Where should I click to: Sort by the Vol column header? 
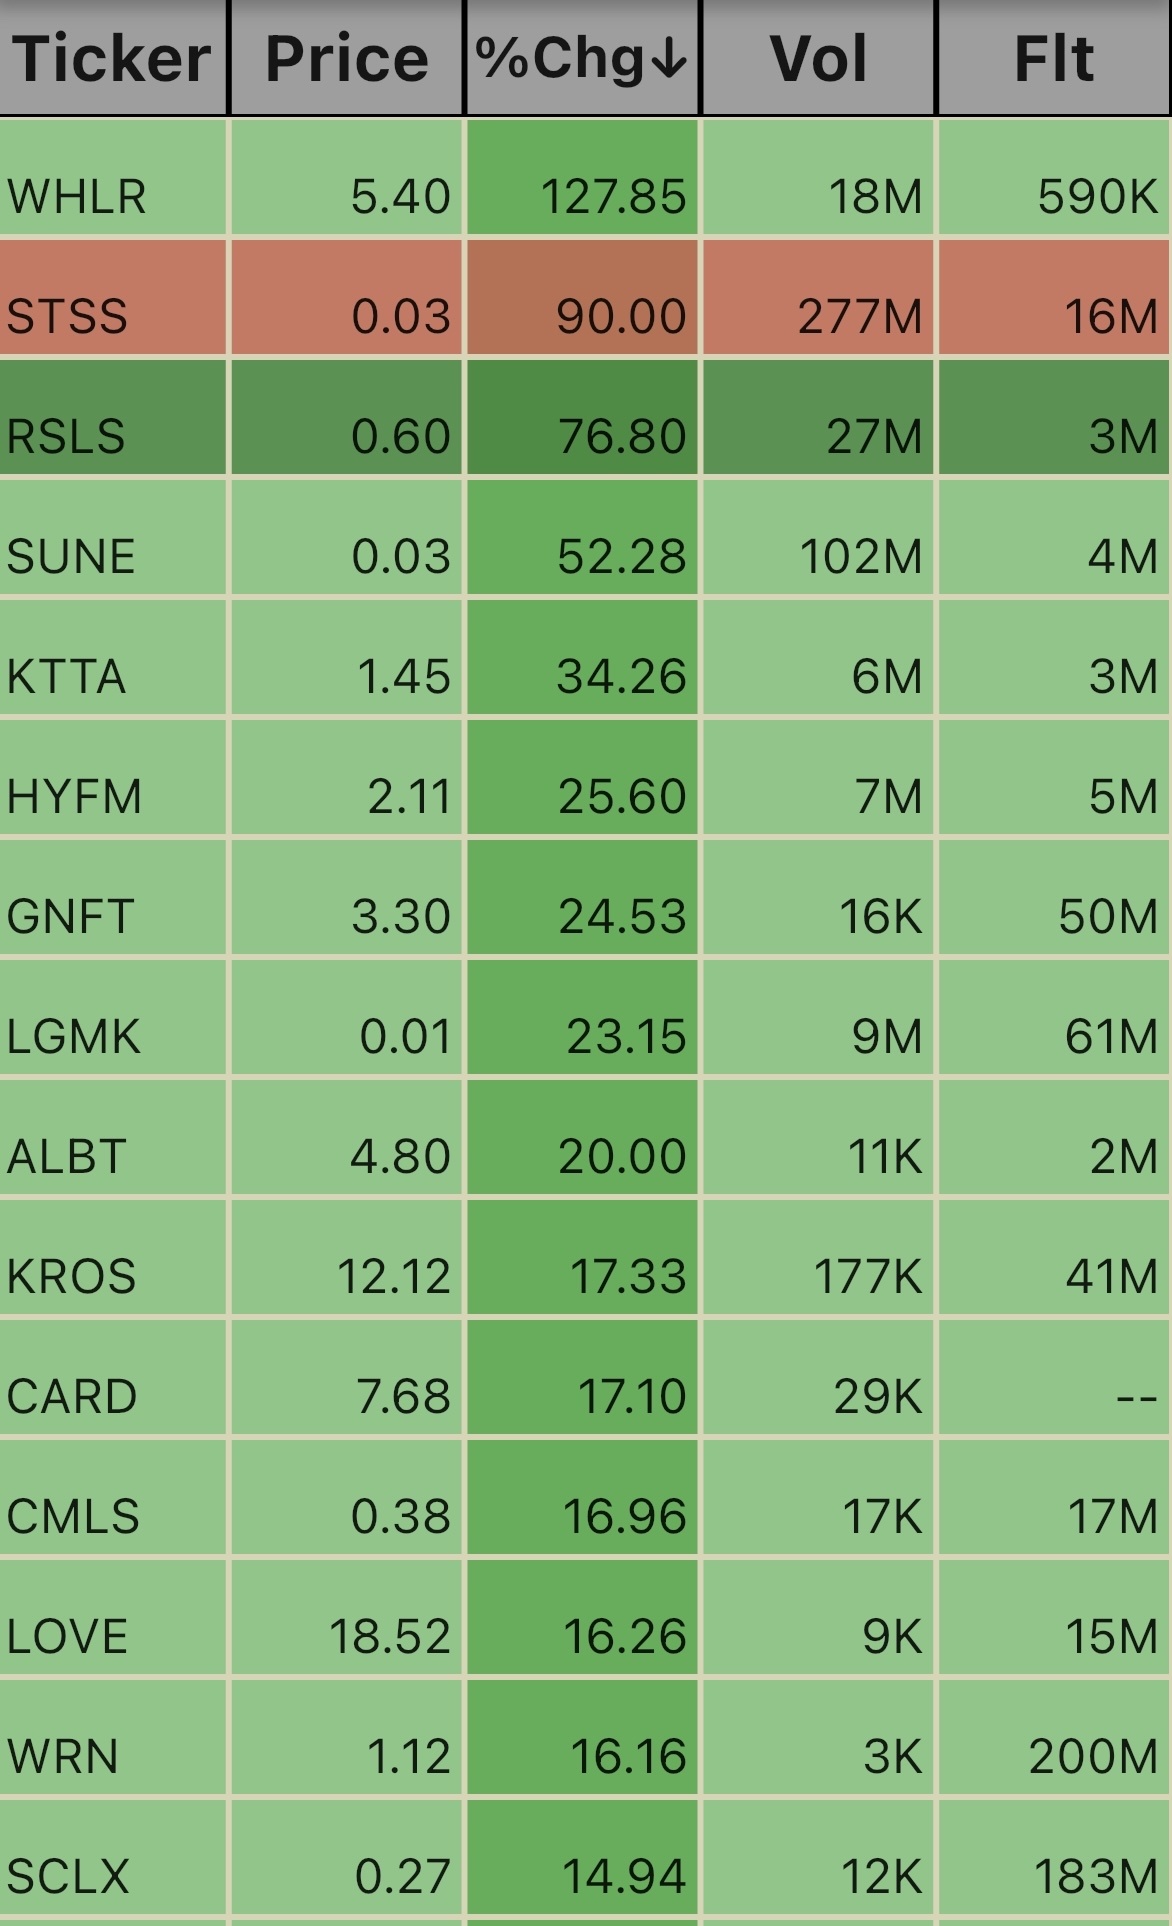818,58
